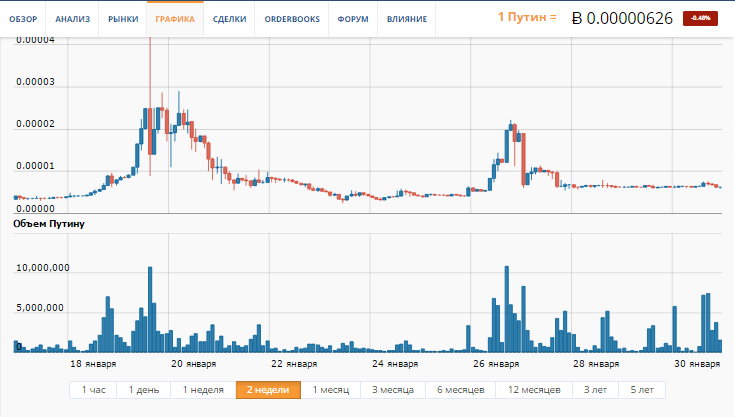Show the 3 месяца chart period

click(x=394, y=390)
